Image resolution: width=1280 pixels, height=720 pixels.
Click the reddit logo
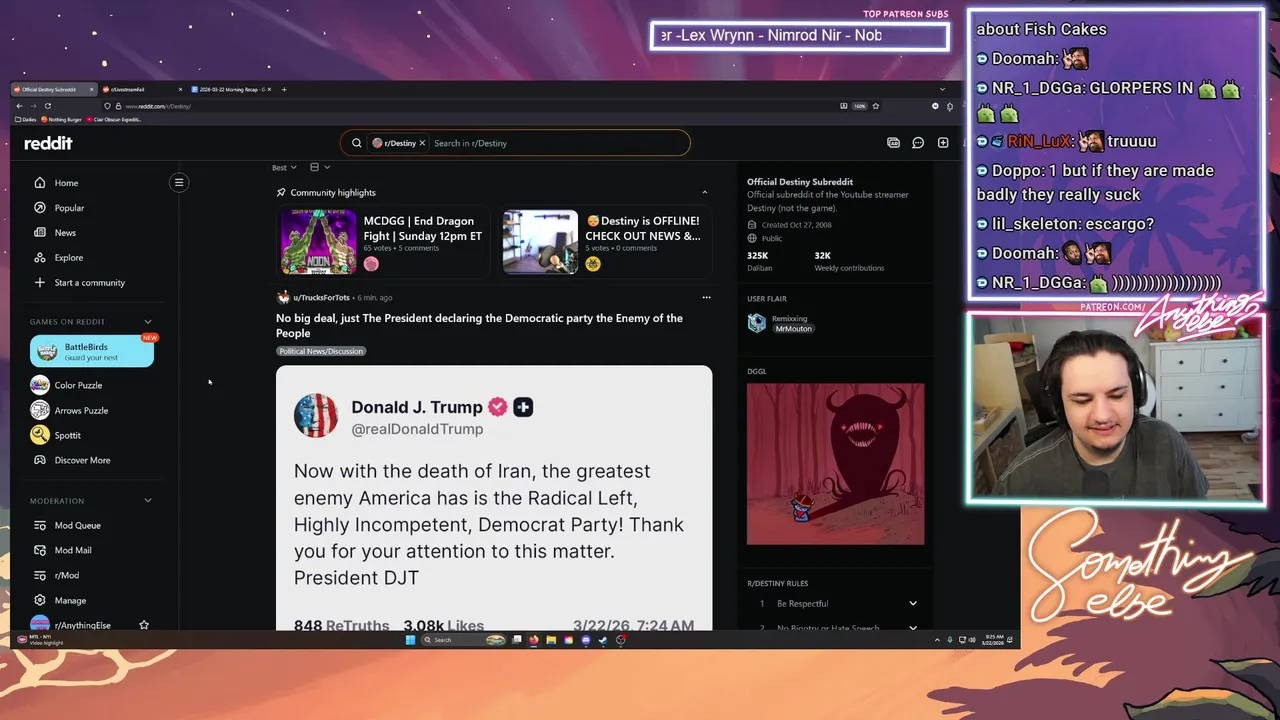point(48,143)
